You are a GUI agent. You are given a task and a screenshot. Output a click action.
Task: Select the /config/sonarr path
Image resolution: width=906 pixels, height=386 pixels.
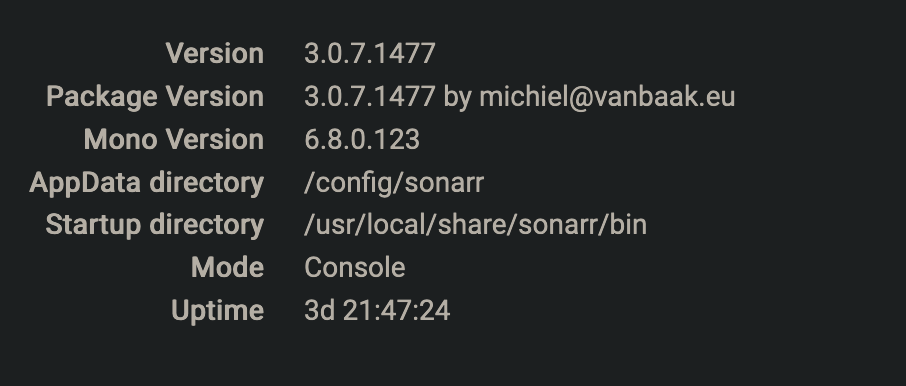click(394, 183)
